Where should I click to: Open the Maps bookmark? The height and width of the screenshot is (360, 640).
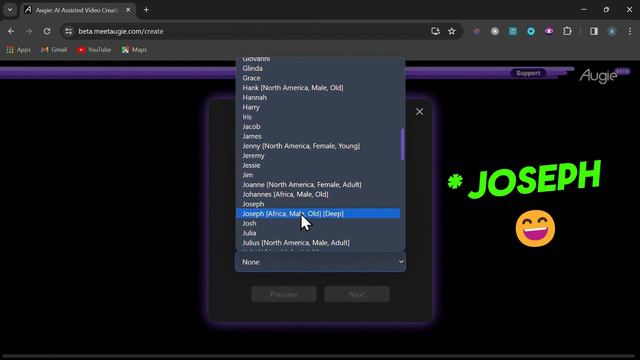(x=134, y=50)
